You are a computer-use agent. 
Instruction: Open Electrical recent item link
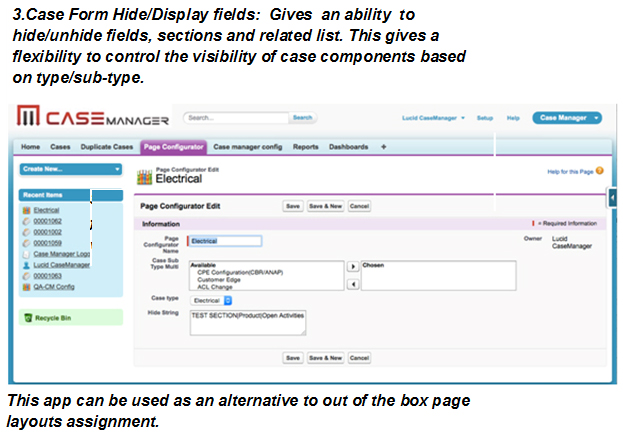click(46, 210)
